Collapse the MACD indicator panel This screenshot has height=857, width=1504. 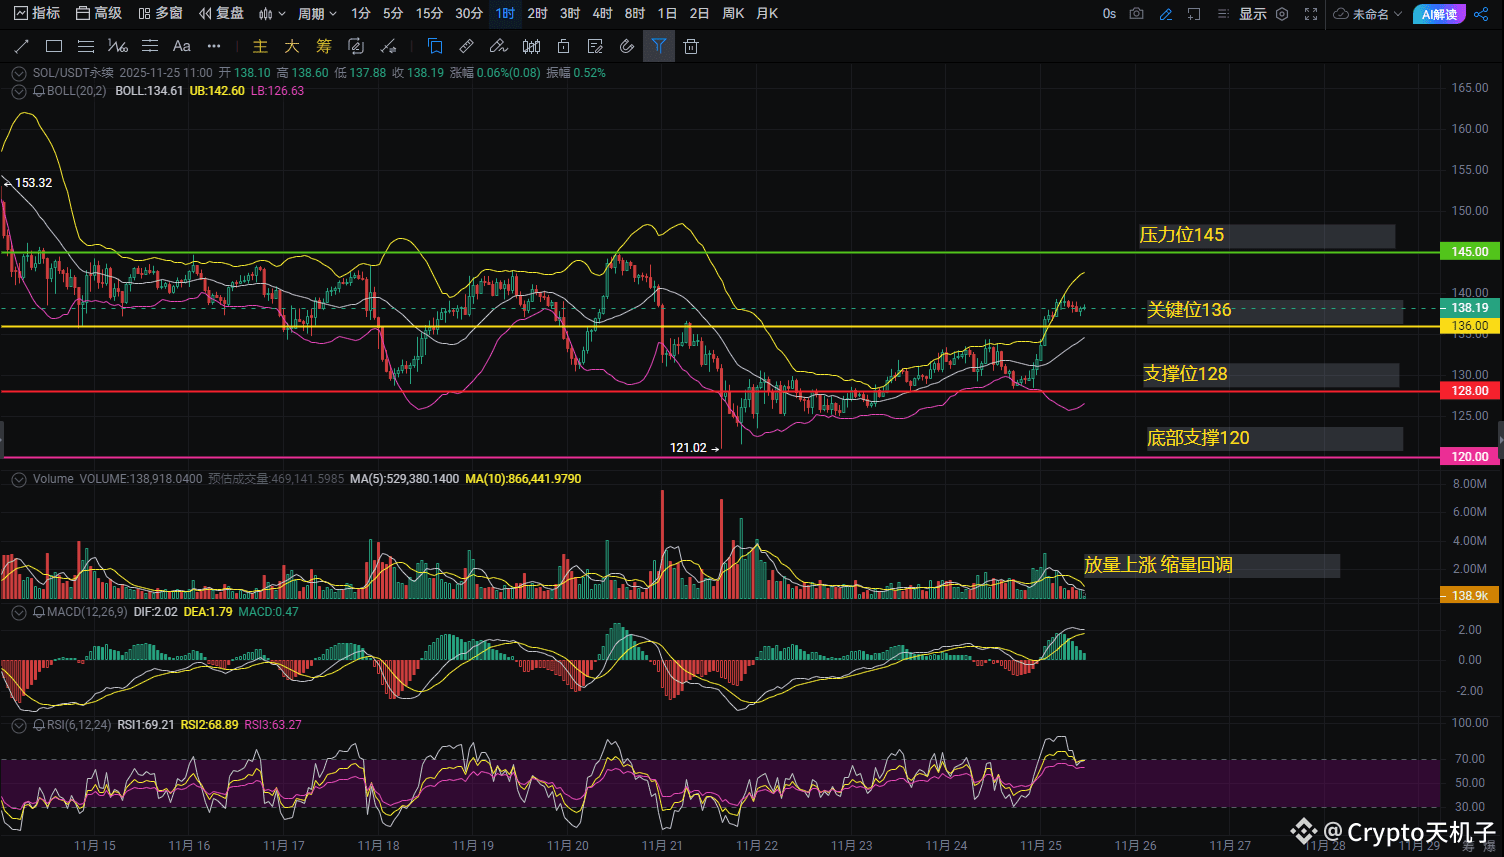point(18,612)
